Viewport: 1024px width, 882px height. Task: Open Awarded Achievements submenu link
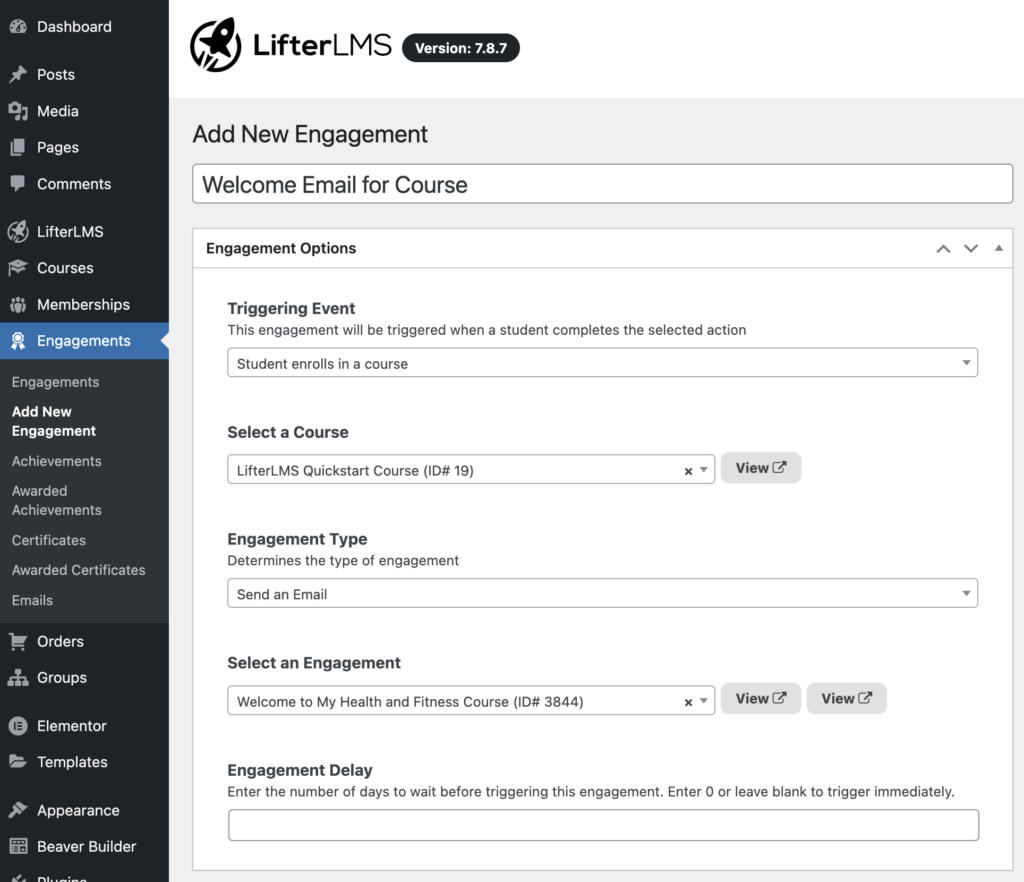click(57, 500)
